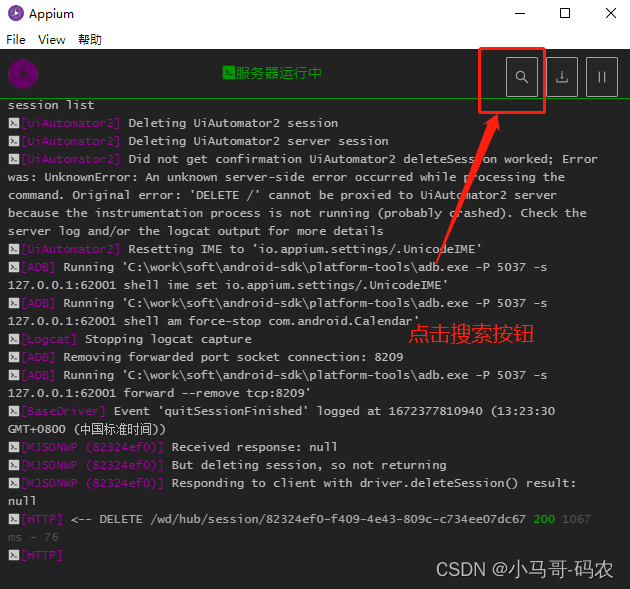This screenshot has height=589, width=630.
Task: Close the Appium window
Action: click(611, 13)
